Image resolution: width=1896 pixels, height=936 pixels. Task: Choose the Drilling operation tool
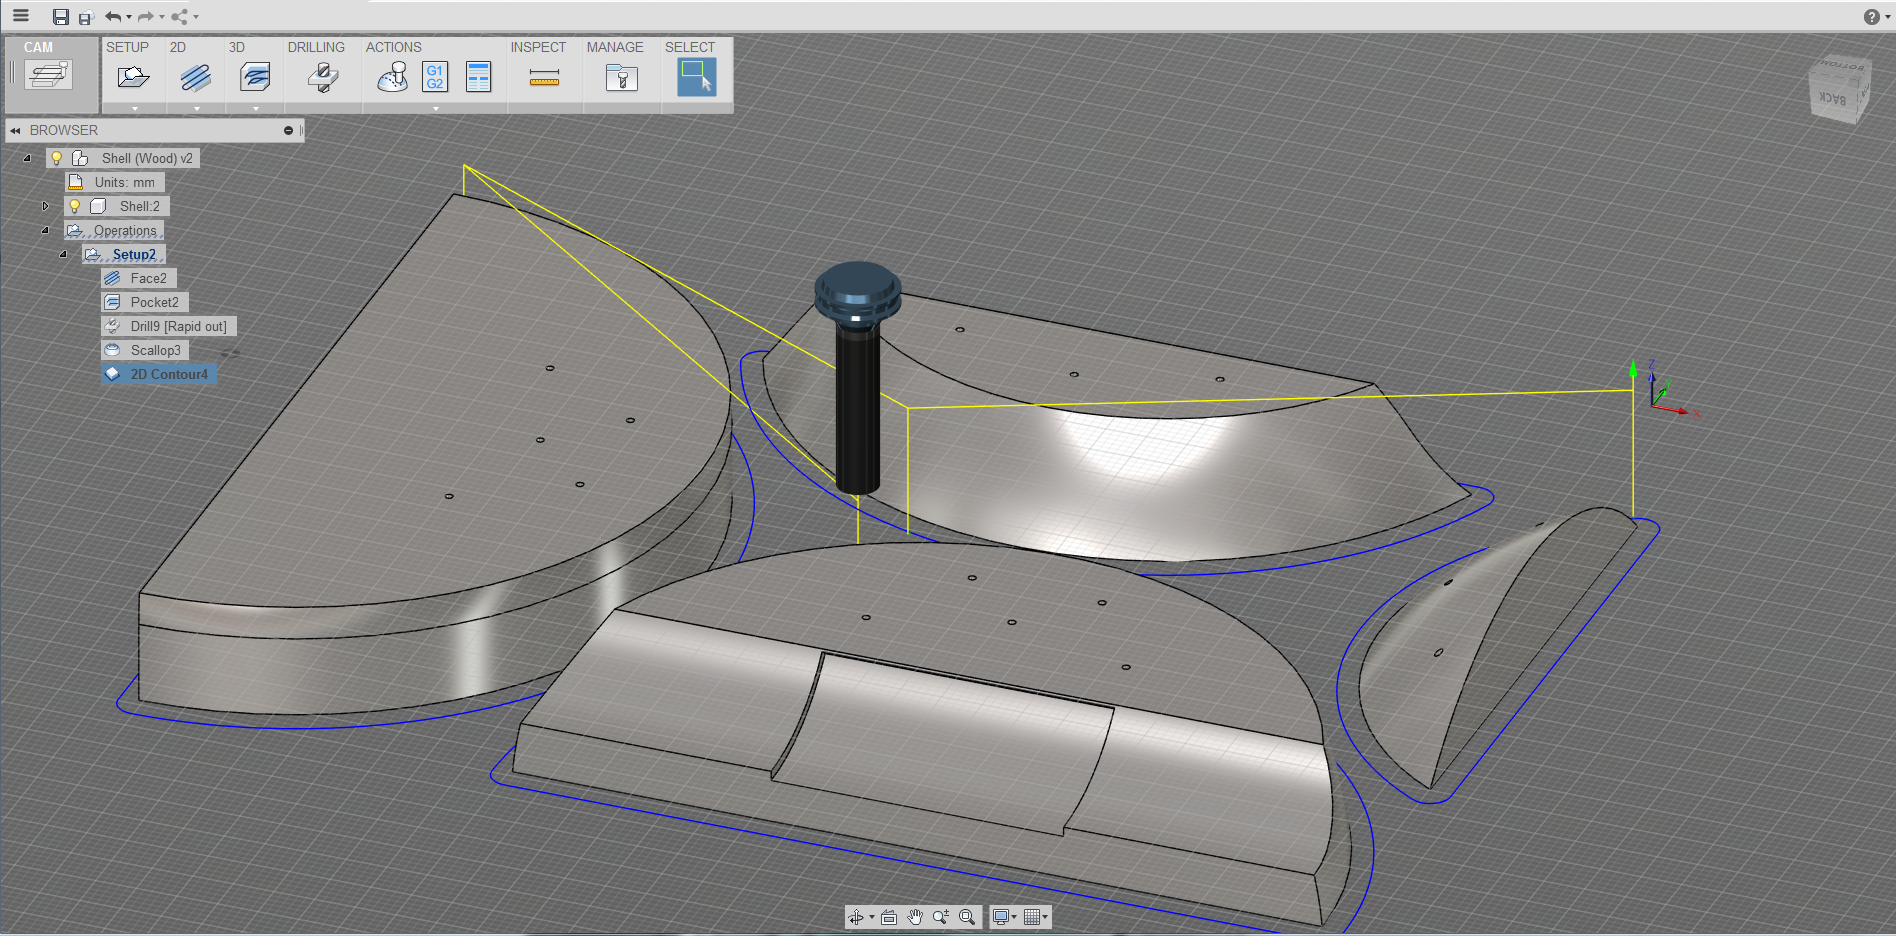(323, 77)
